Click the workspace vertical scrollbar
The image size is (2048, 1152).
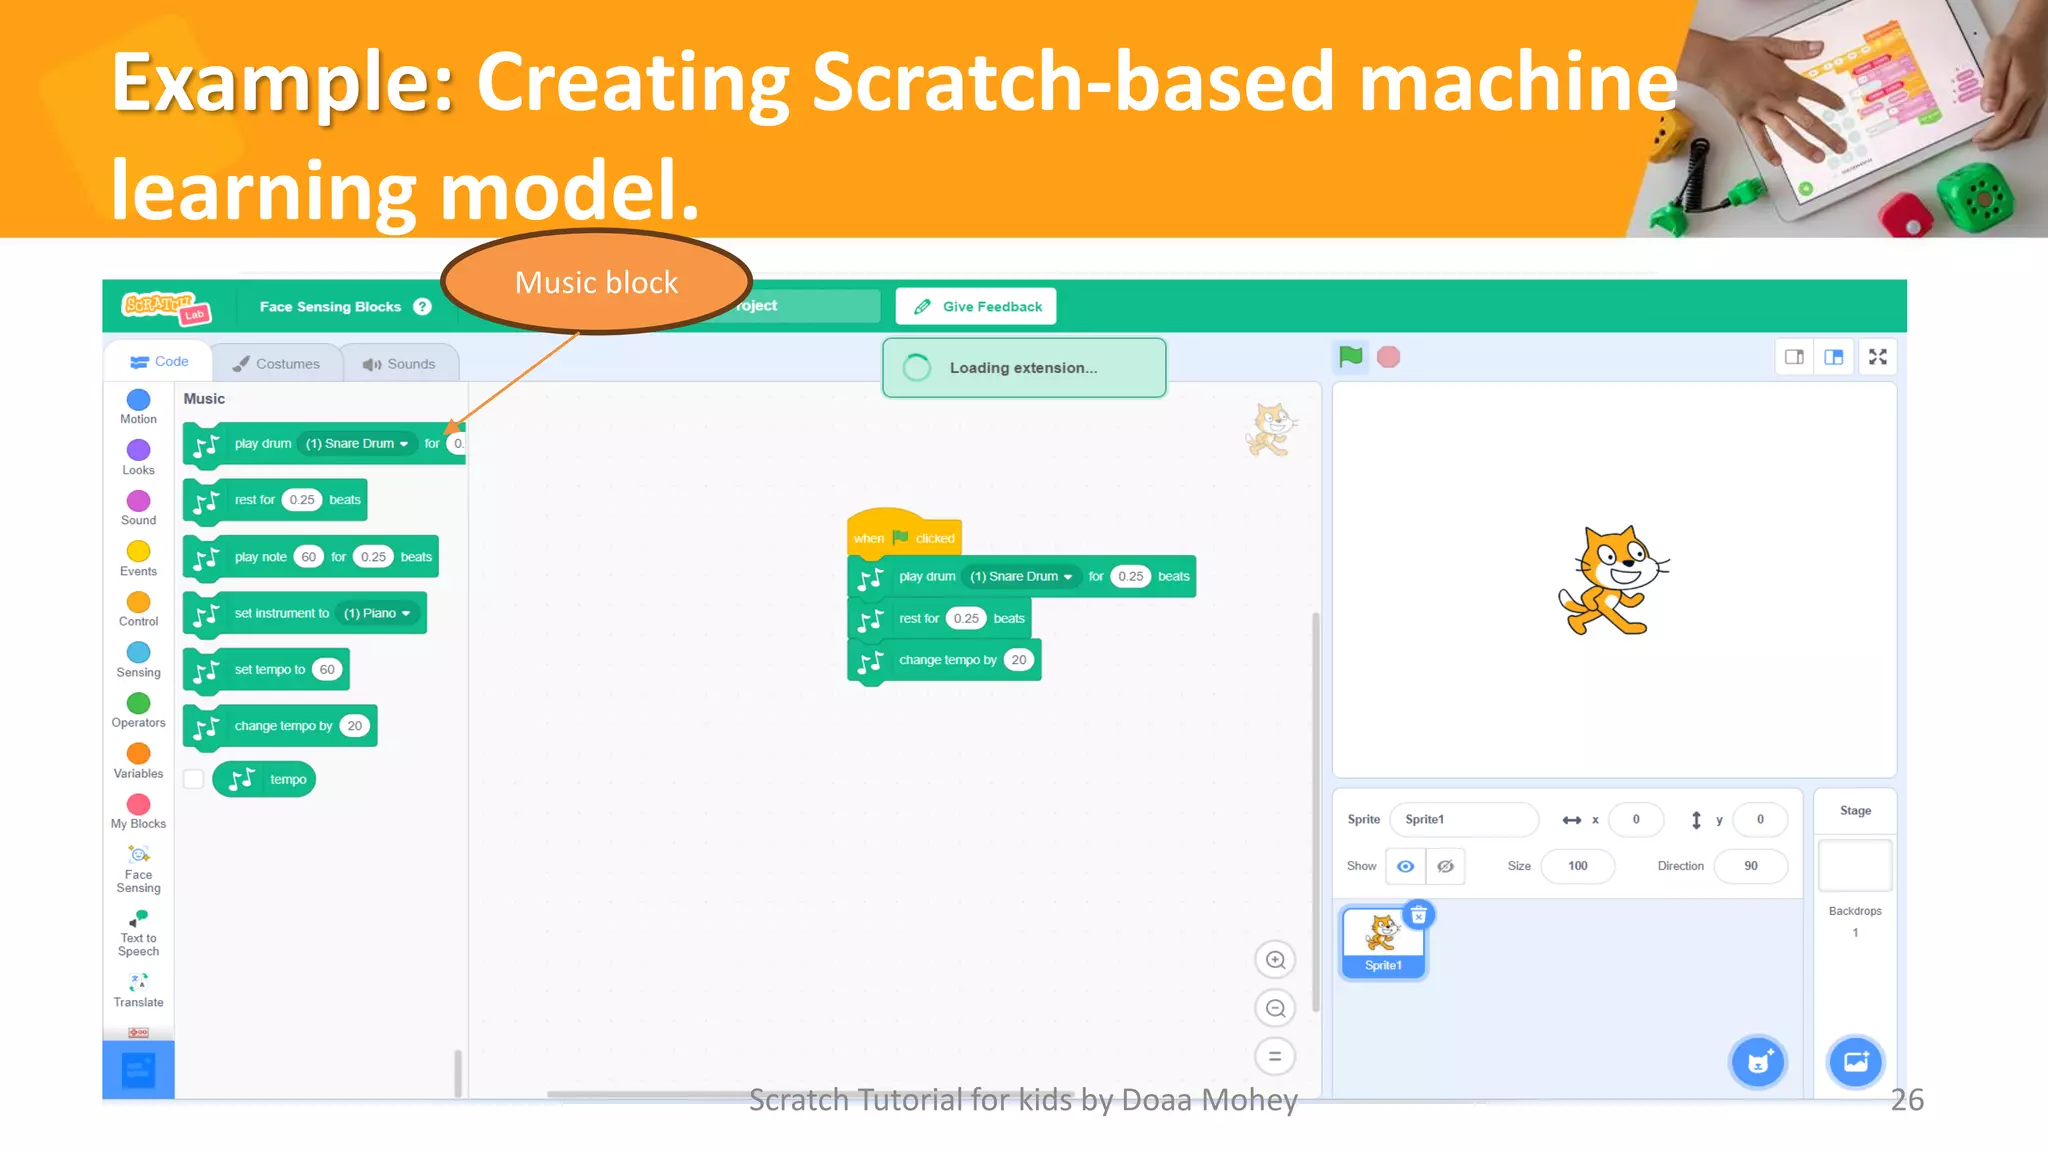click(1316, 812)
